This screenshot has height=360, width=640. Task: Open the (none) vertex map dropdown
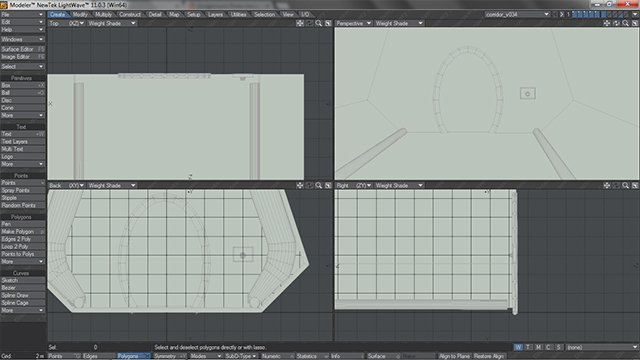[602, 347]
